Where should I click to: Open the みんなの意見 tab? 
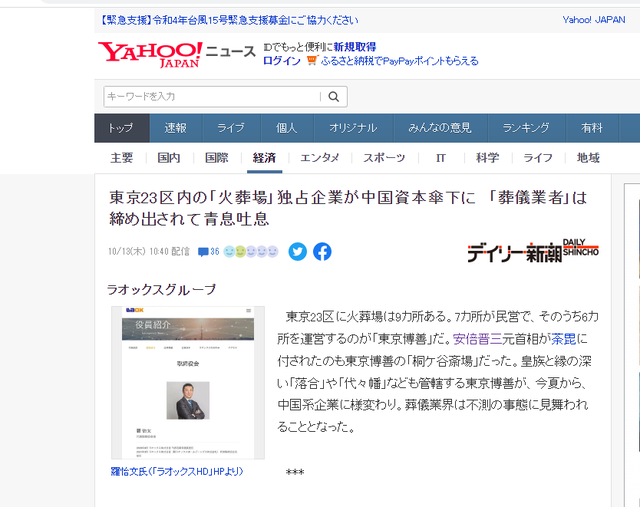coord(440,128)
